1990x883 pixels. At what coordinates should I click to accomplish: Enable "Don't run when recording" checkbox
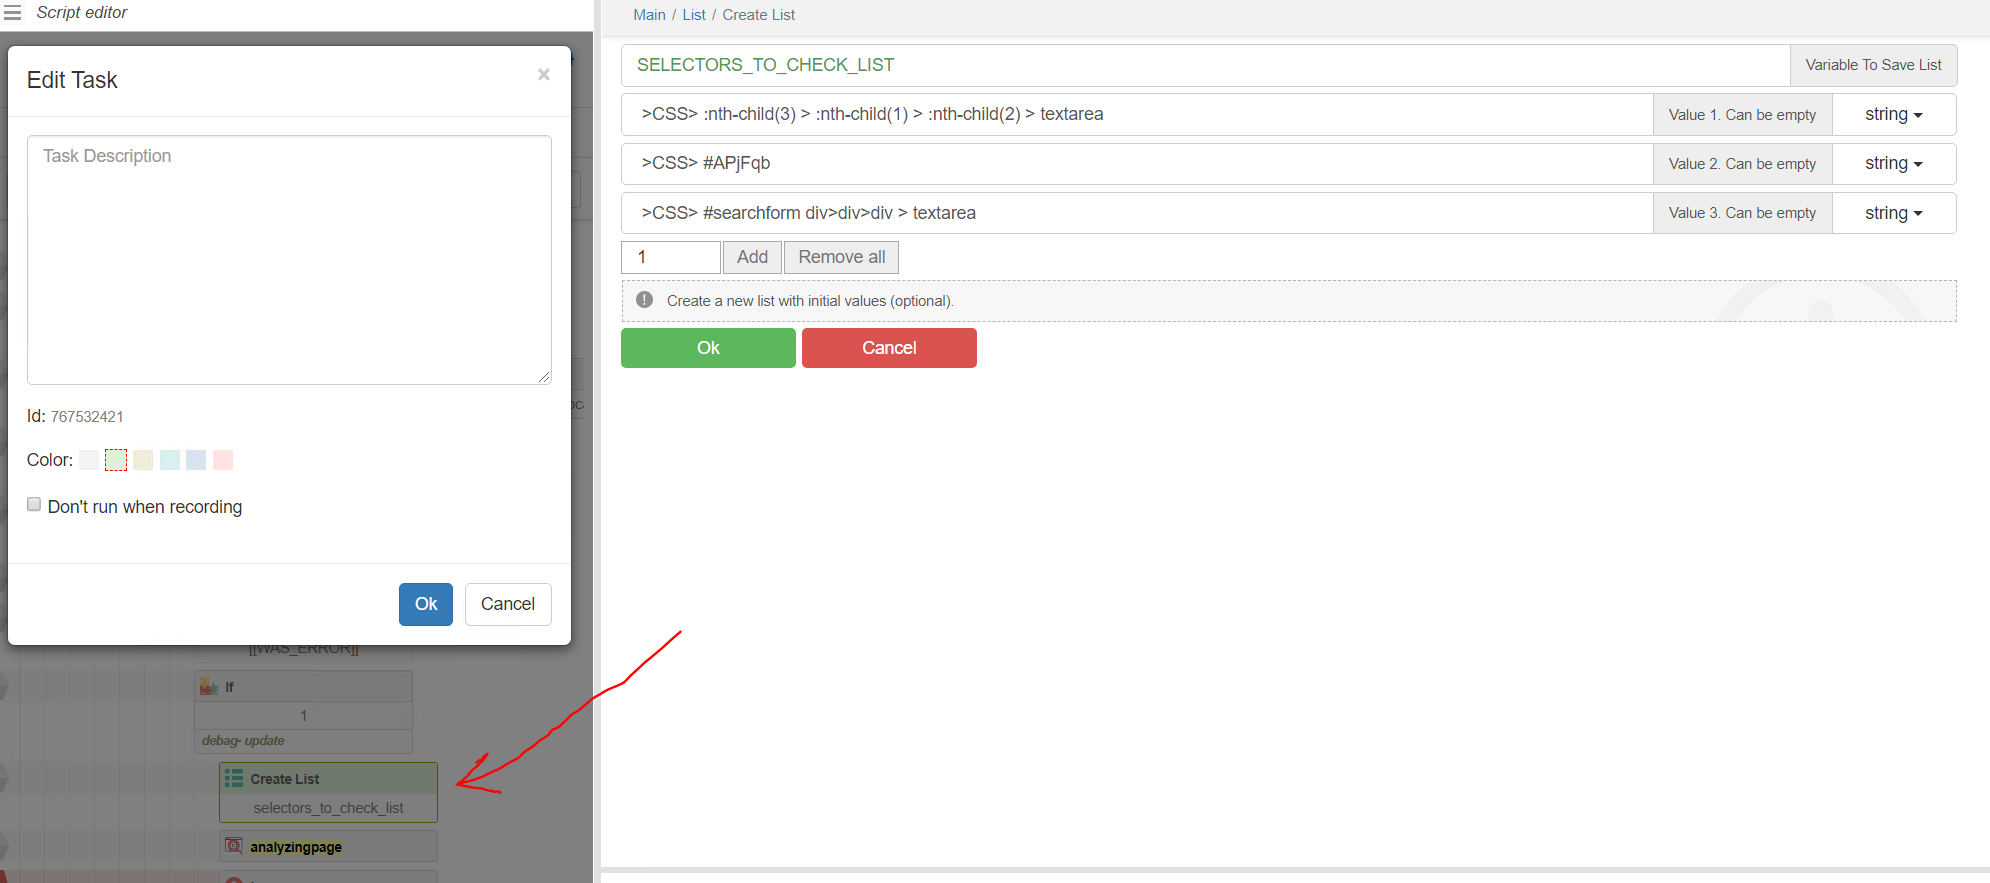click(x=34, y=505)
